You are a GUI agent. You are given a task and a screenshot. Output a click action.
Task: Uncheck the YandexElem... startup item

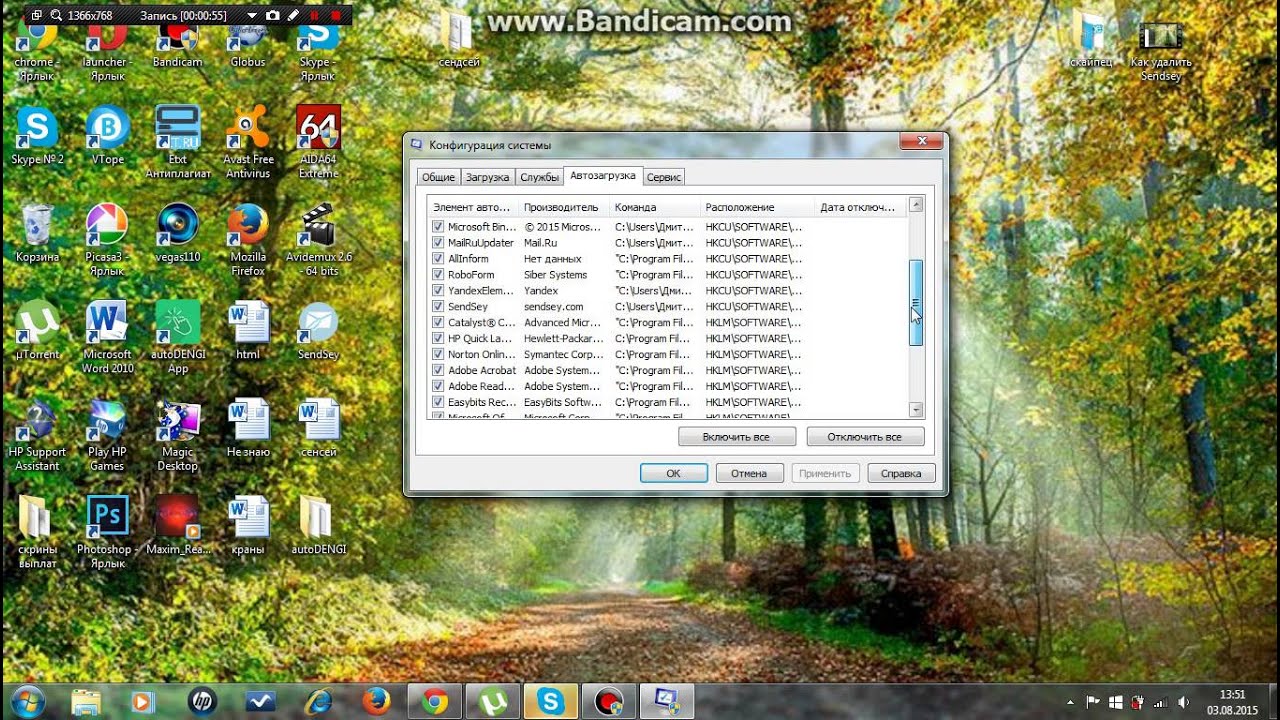pos(438,291)
